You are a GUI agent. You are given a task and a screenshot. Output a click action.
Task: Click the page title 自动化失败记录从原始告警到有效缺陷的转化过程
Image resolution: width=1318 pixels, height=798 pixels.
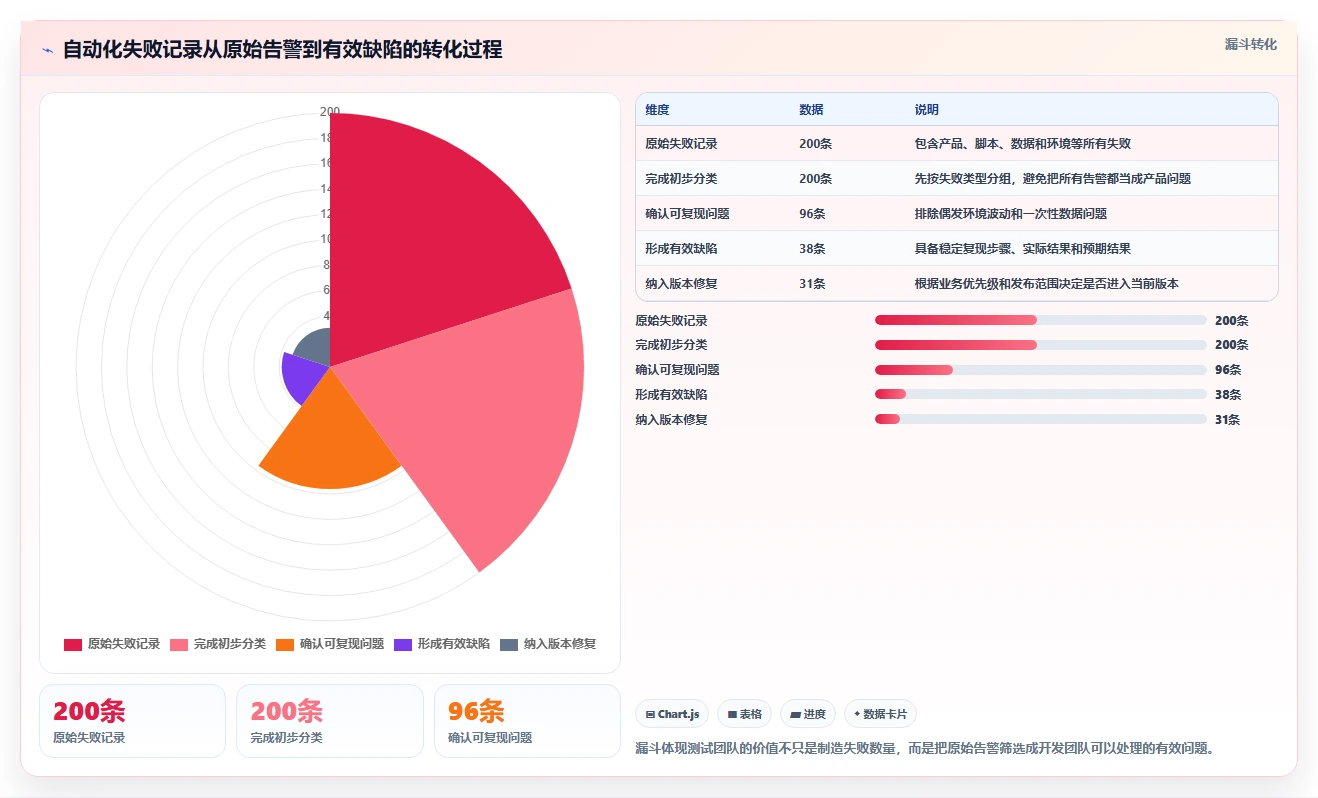coord(283,50)
